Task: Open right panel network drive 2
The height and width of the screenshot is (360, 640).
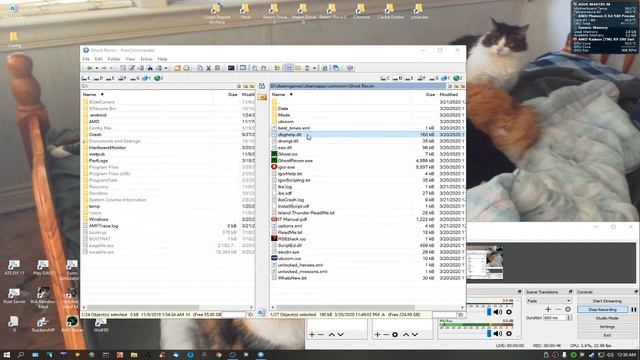Action: [x=458, y=78]
